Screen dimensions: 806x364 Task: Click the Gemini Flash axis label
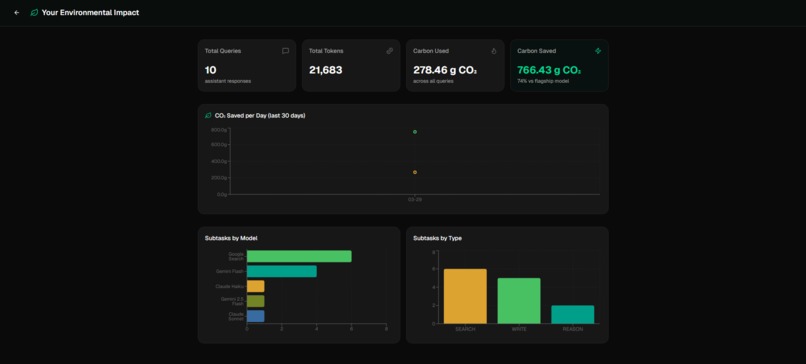230,271
